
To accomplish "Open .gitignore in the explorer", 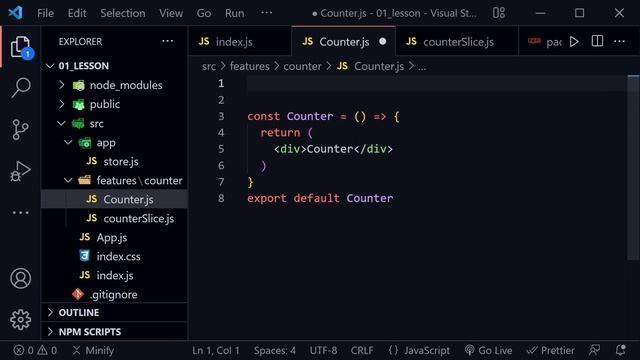I will (x=114, y=294).
